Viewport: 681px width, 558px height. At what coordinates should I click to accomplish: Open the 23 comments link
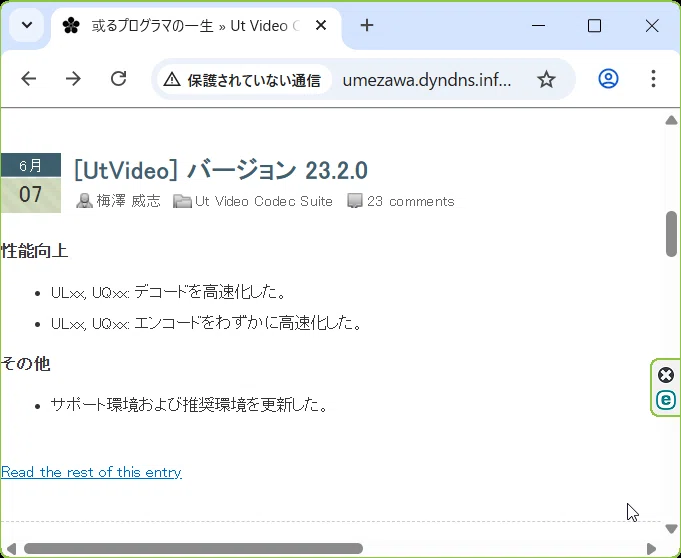[x=410, y=201]
